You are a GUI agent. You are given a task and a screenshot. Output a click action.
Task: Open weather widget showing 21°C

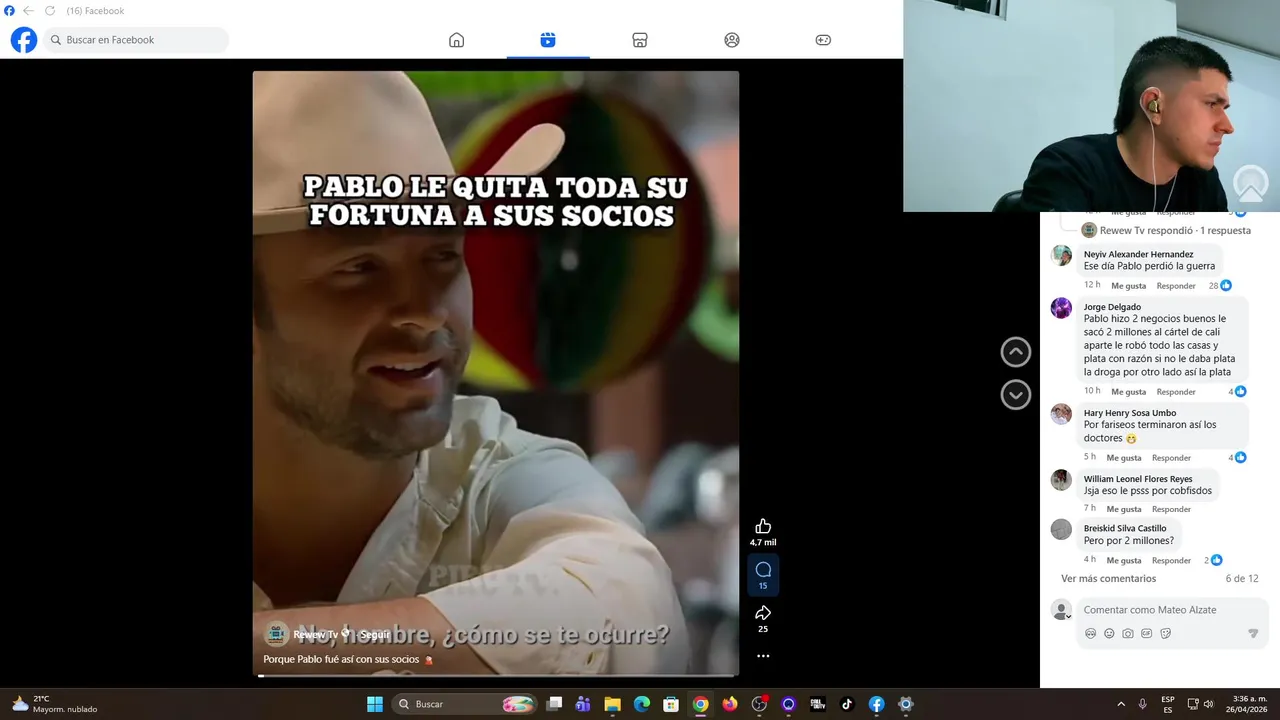click(55, 704)
